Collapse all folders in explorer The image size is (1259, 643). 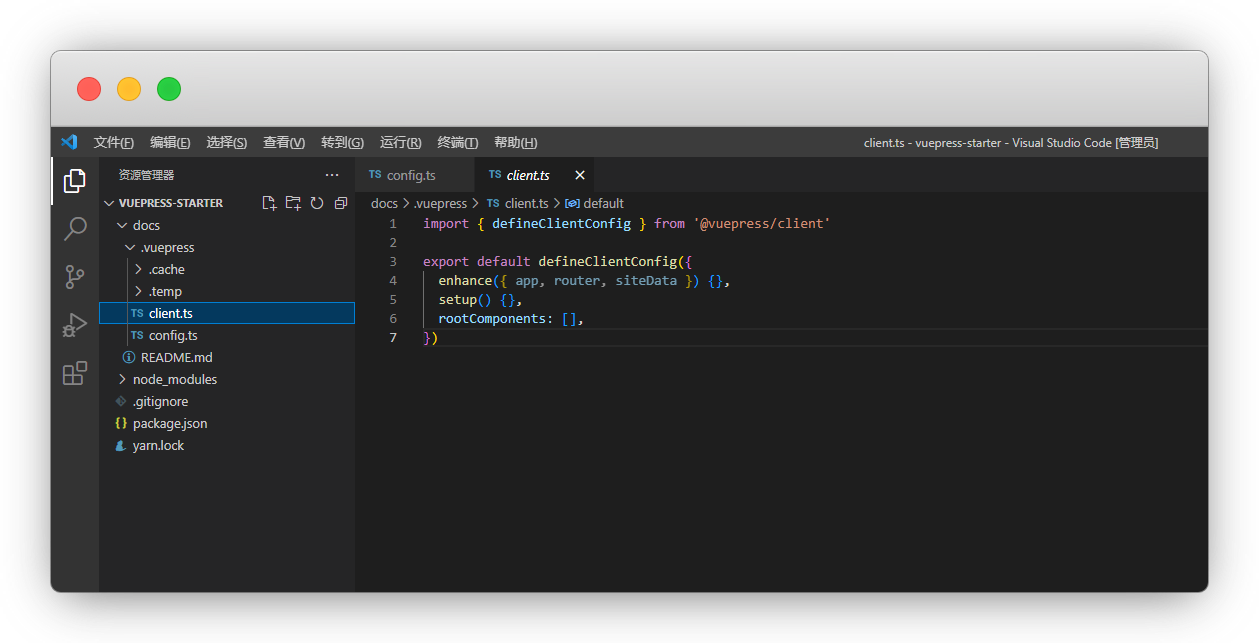pos(341,203)
